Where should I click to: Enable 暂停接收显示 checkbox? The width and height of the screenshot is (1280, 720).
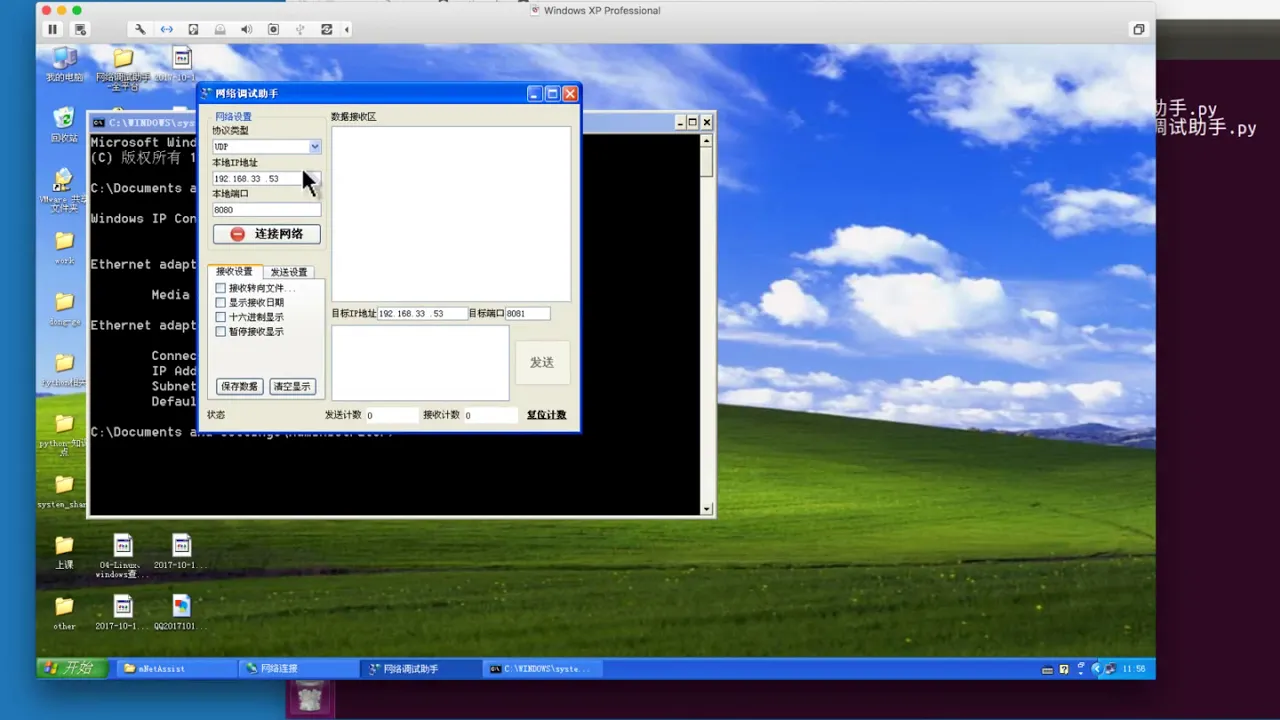pyautogui.click(x=221, y=331)
